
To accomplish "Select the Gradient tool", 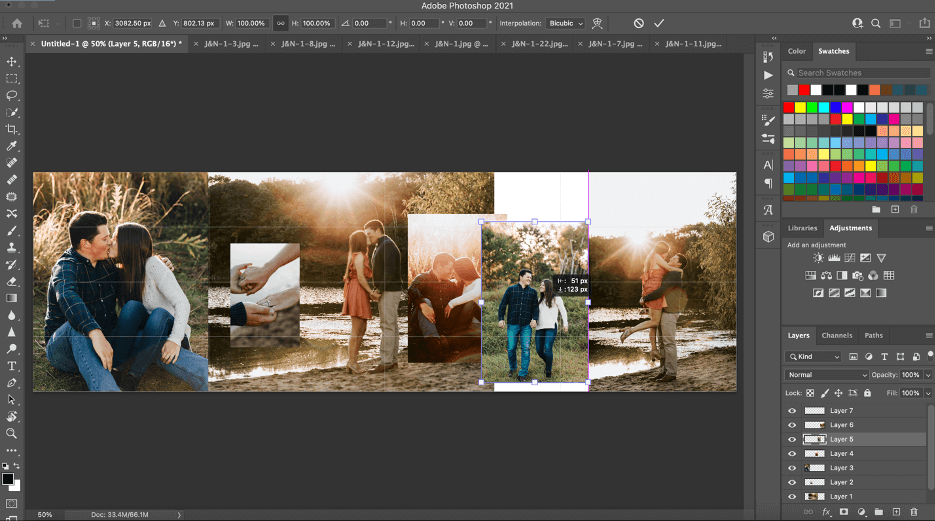I will pos(11,298).
